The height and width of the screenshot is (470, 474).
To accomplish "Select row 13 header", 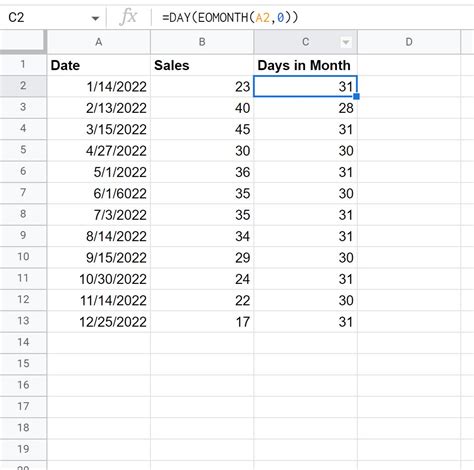I will pos(23,321).
